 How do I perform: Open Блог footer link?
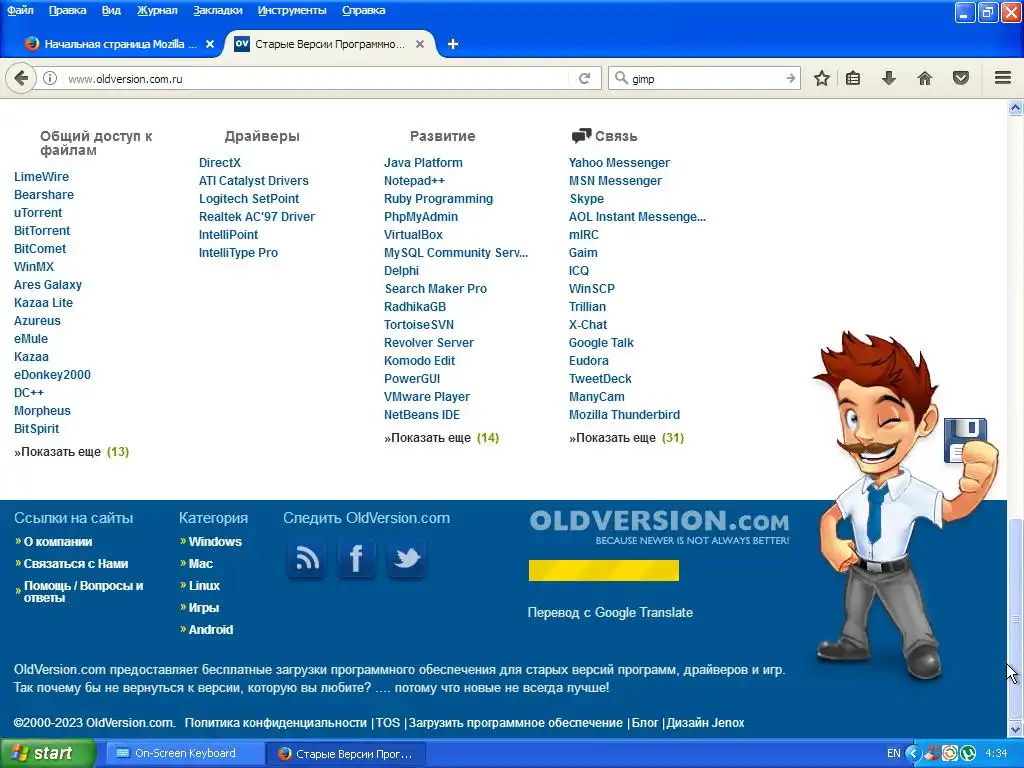[x=645, y=723]
